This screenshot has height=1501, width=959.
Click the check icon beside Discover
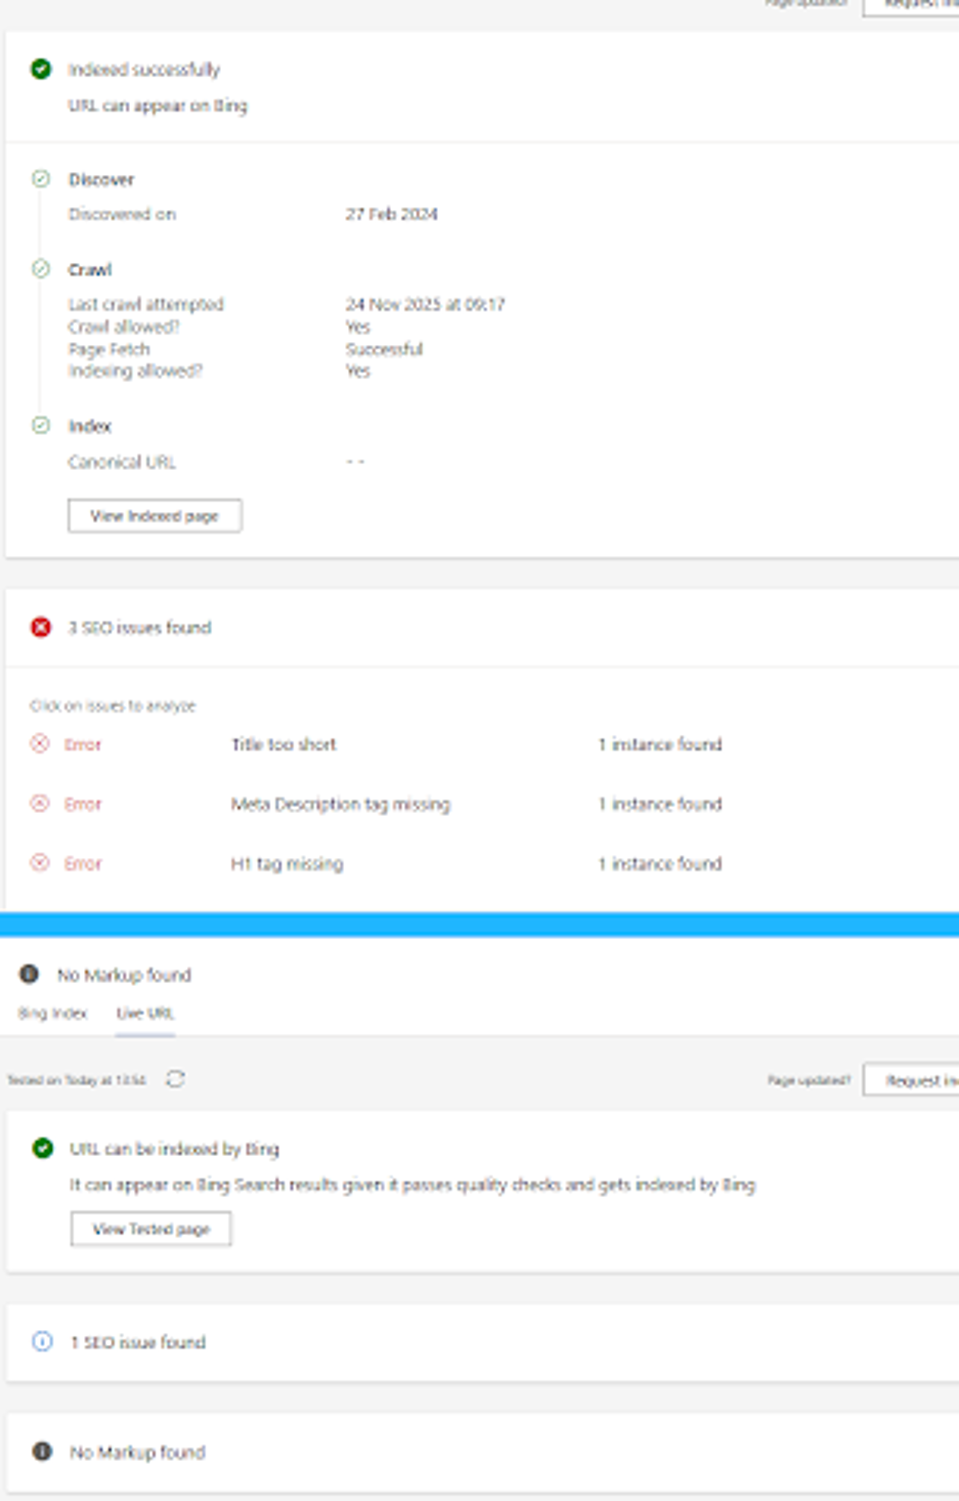40,179
